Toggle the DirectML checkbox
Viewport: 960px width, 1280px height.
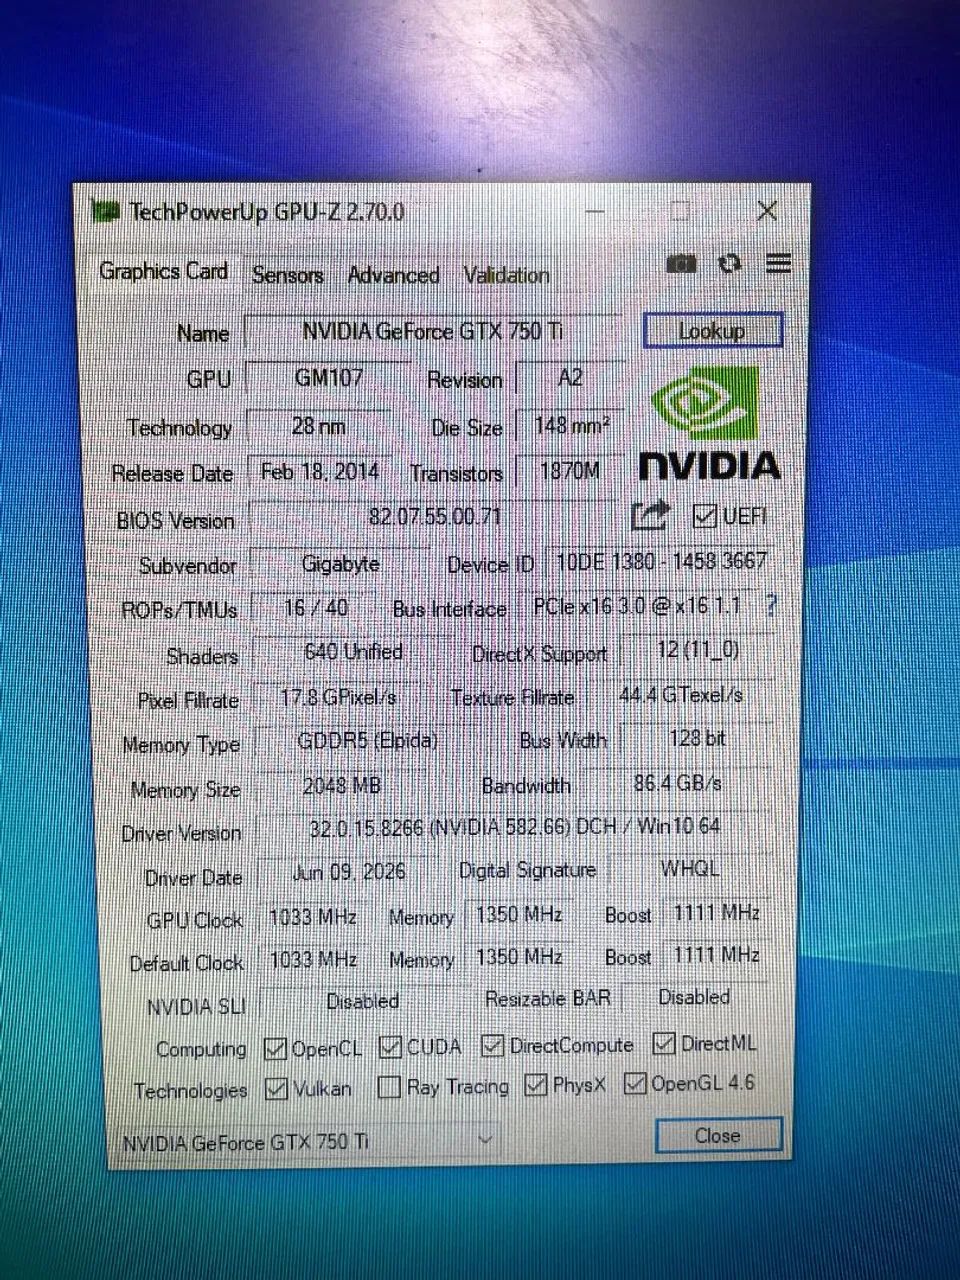[663, 1044]
